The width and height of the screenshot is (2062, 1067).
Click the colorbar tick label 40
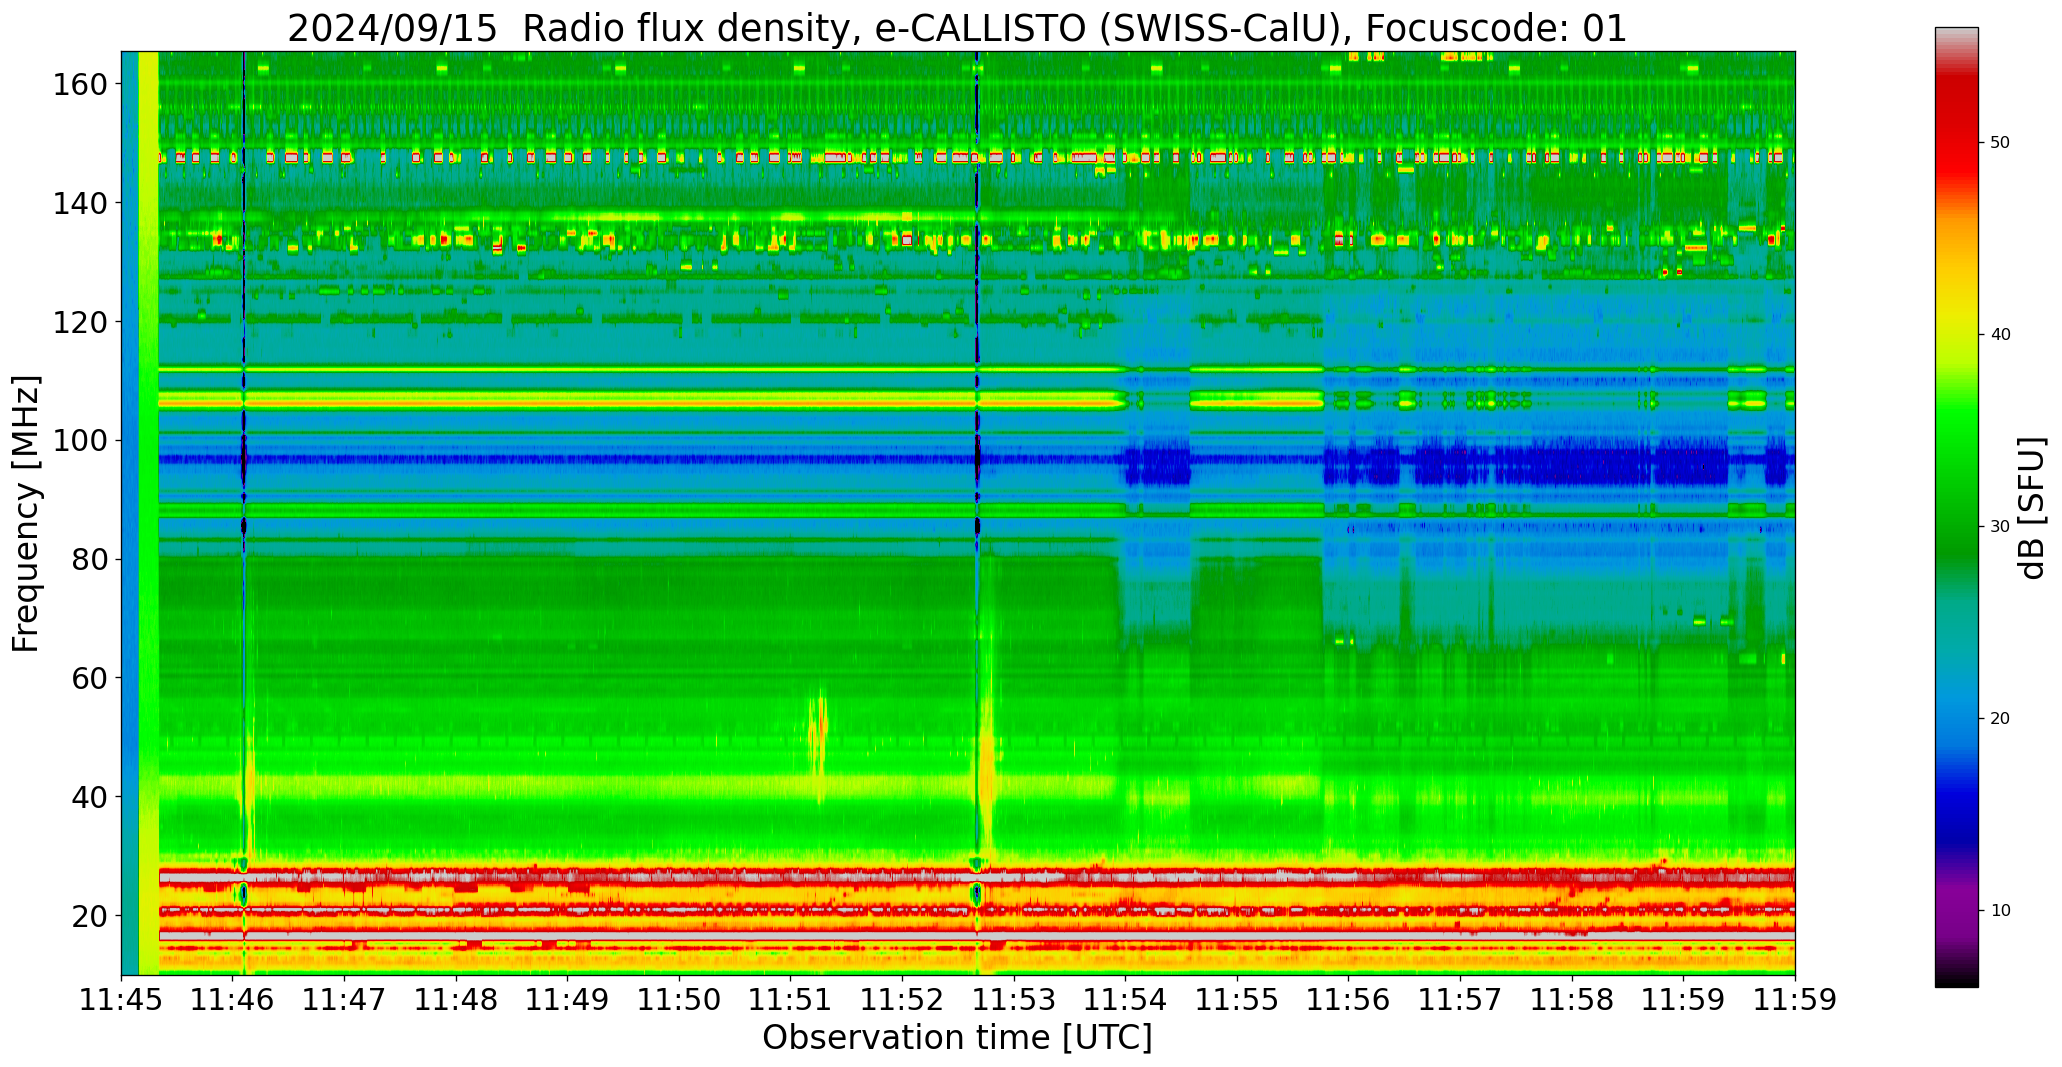(2000, 334)
